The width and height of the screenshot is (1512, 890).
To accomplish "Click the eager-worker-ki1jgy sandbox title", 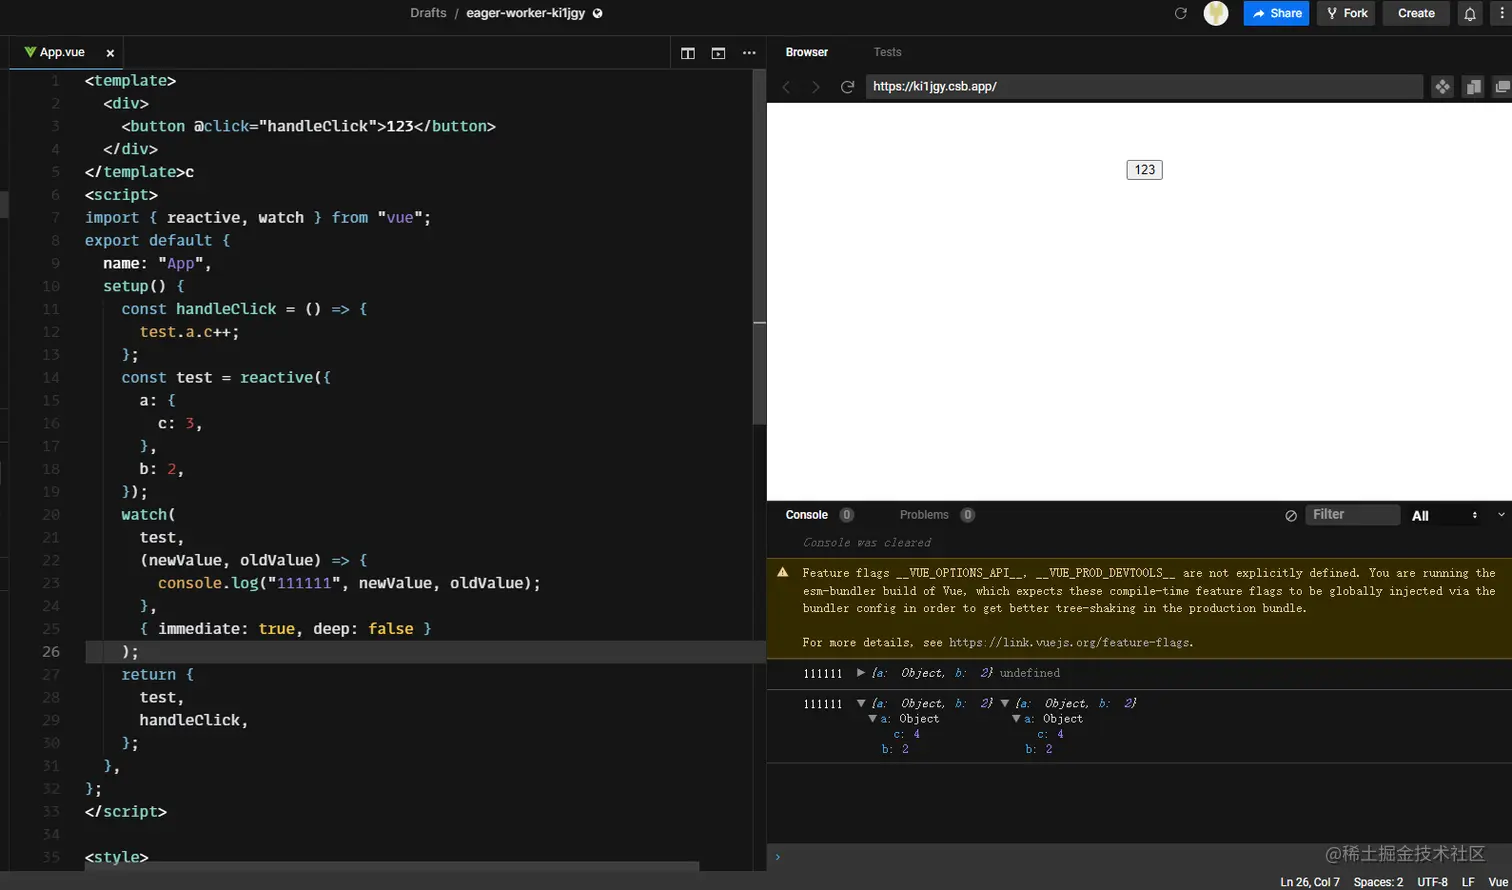I will [525, 13].
